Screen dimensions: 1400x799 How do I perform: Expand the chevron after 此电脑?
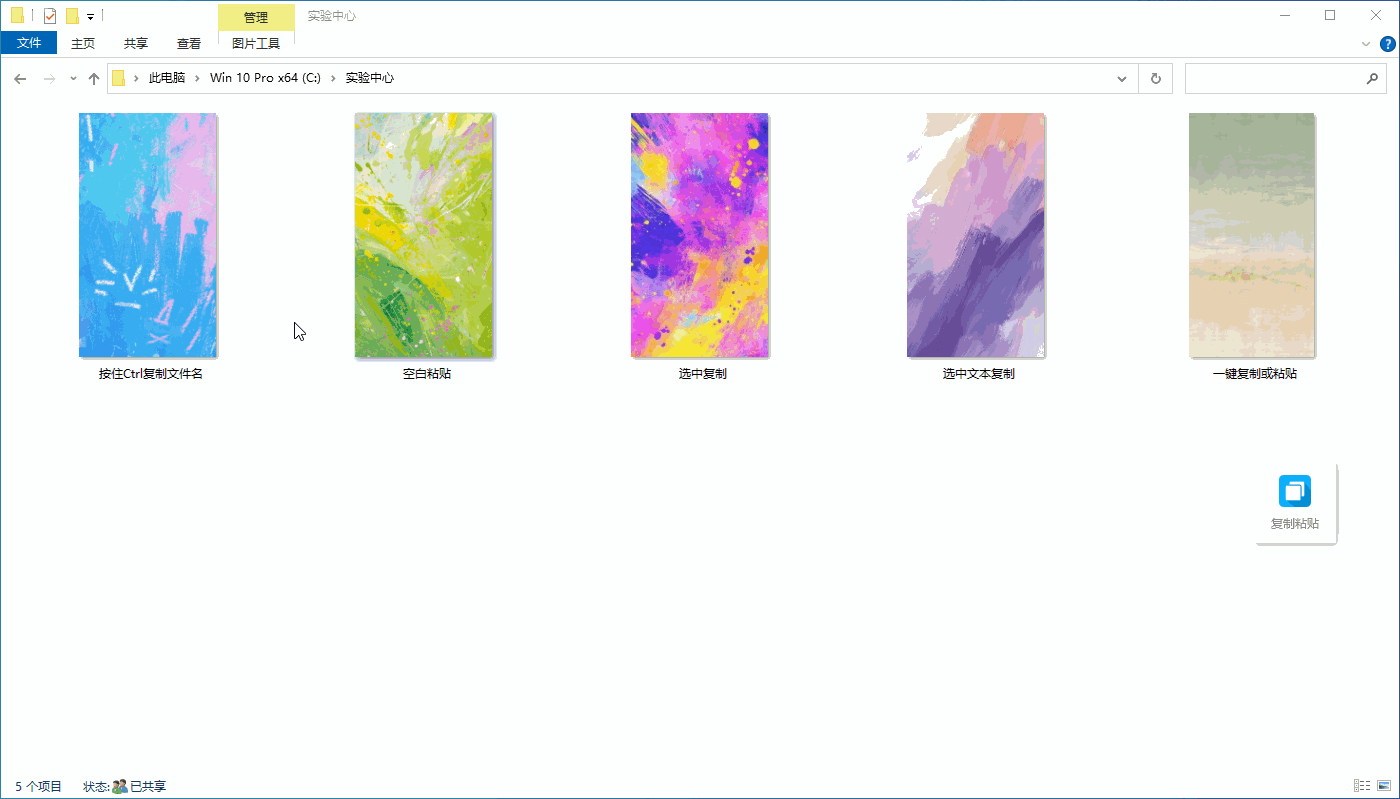point(198,78)
